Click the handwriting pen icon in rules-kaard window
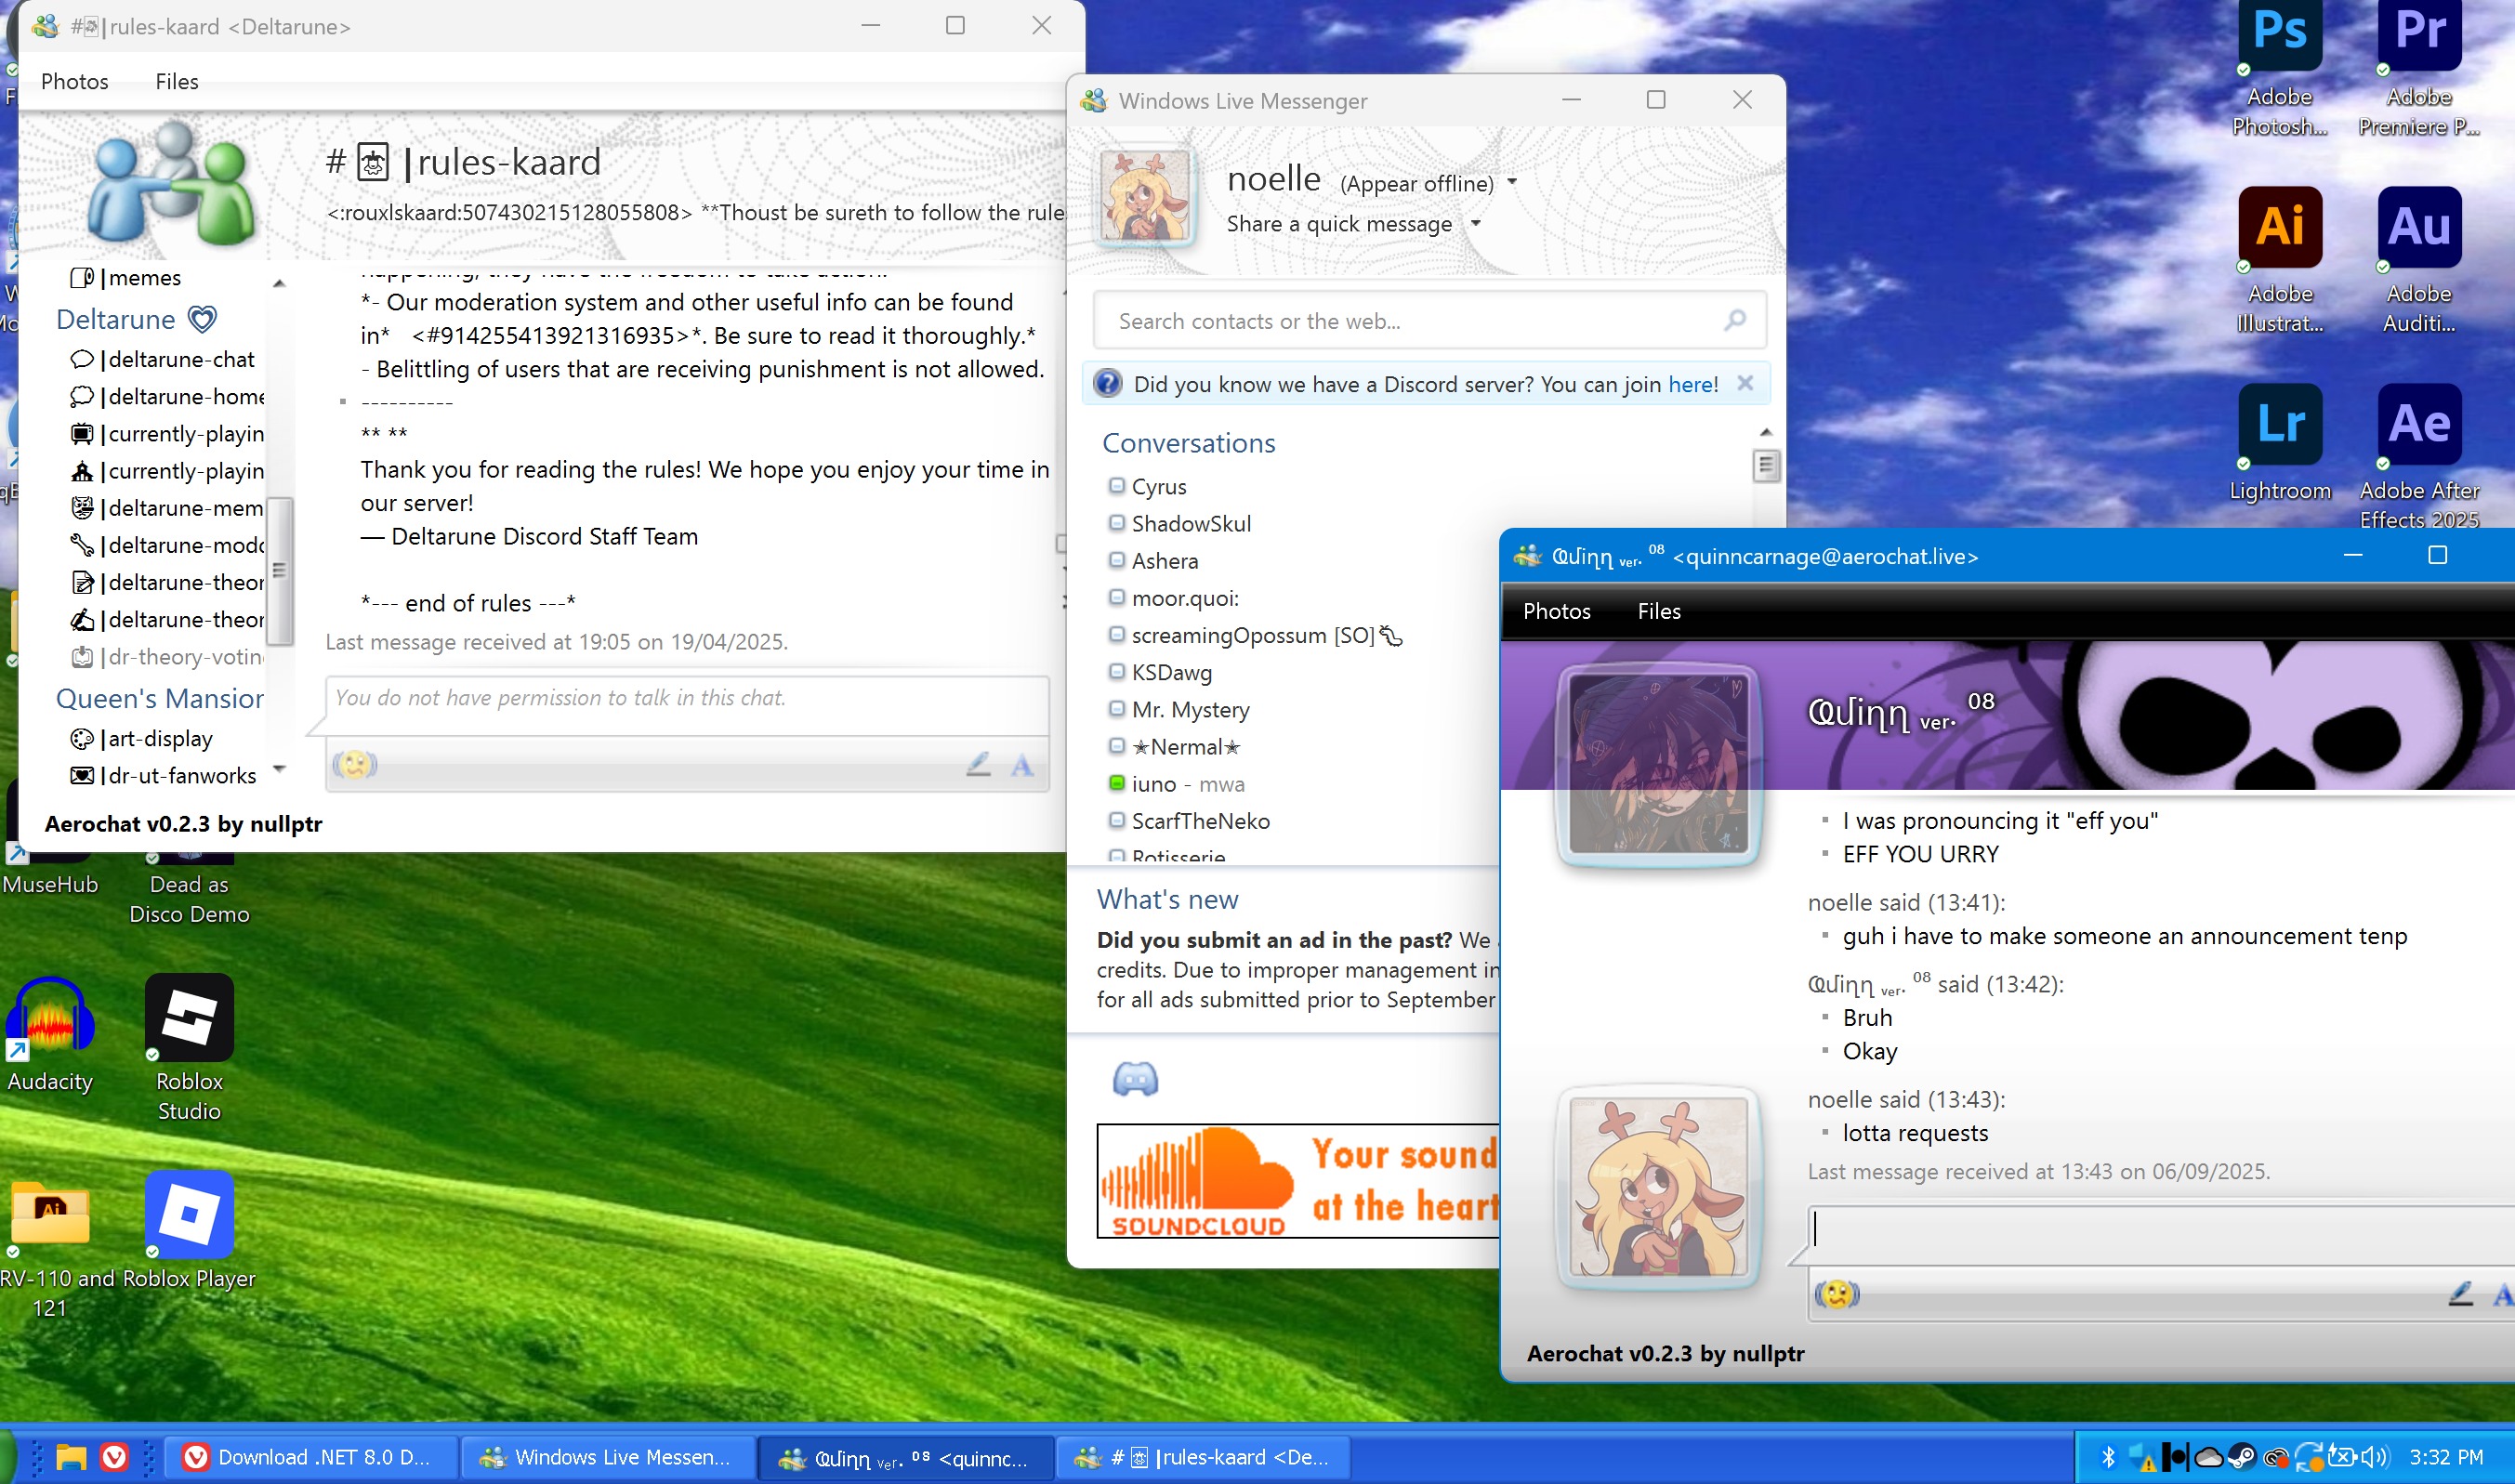The image size is (2515, 1484). 978,765
